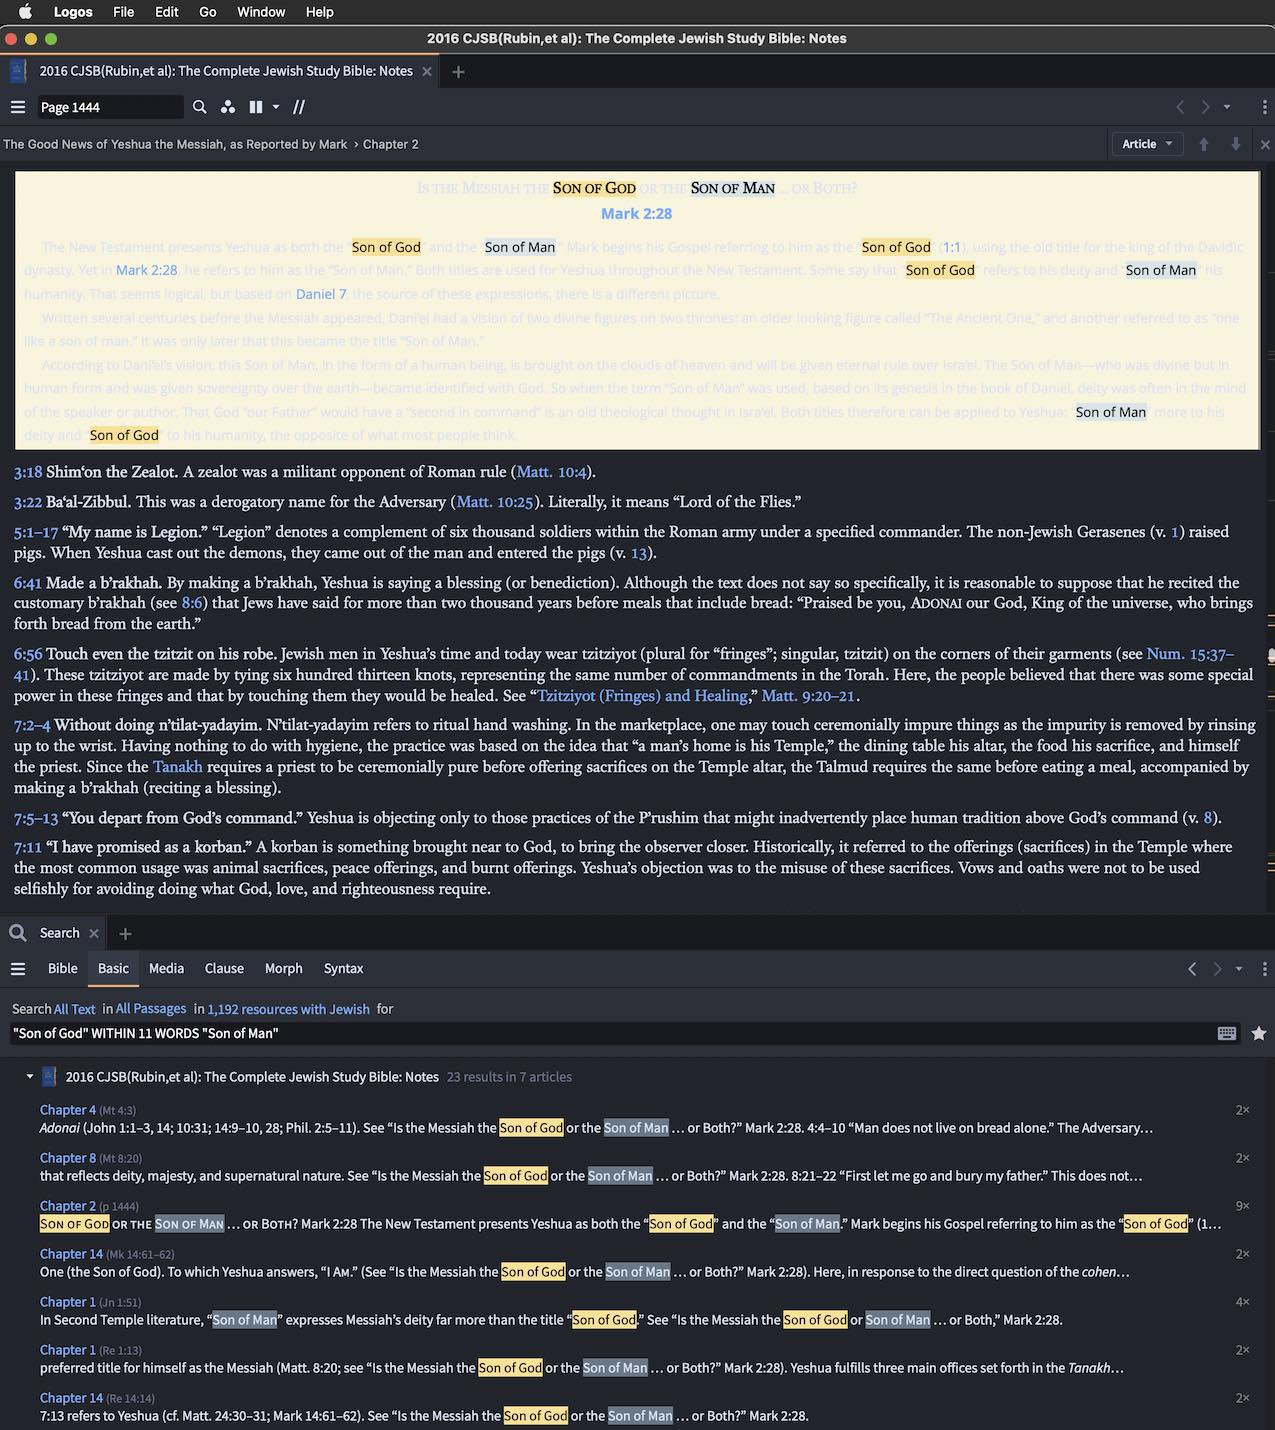Open the Article navigation dropdown

pos(1147,144)
